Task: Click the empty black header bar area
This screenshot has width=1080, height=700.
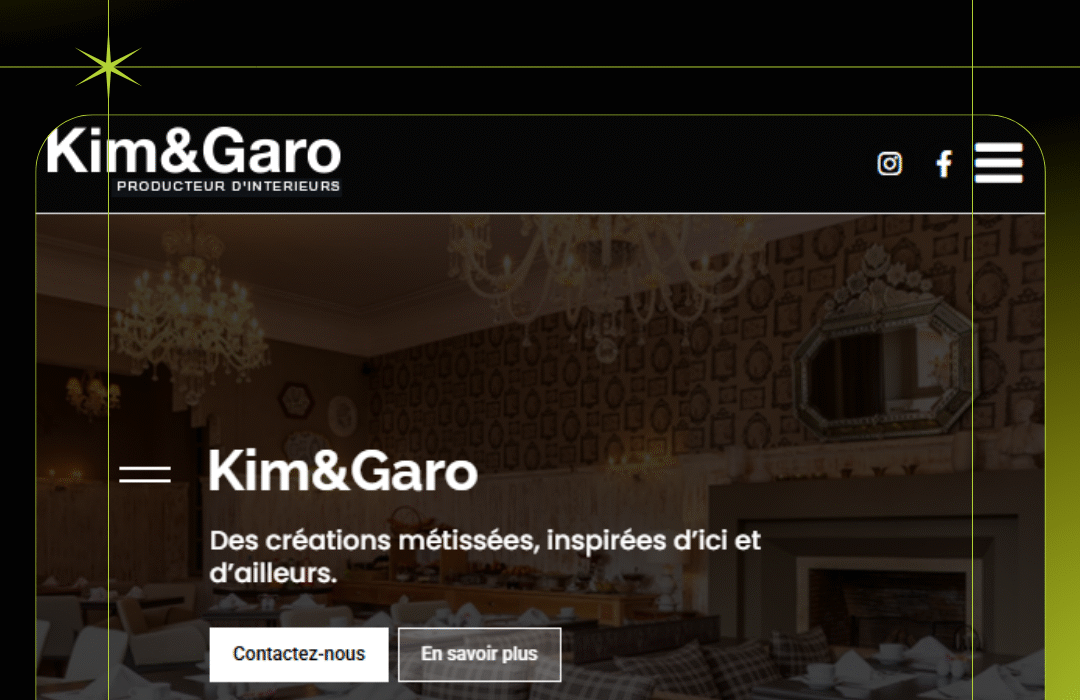Action: 606,164
